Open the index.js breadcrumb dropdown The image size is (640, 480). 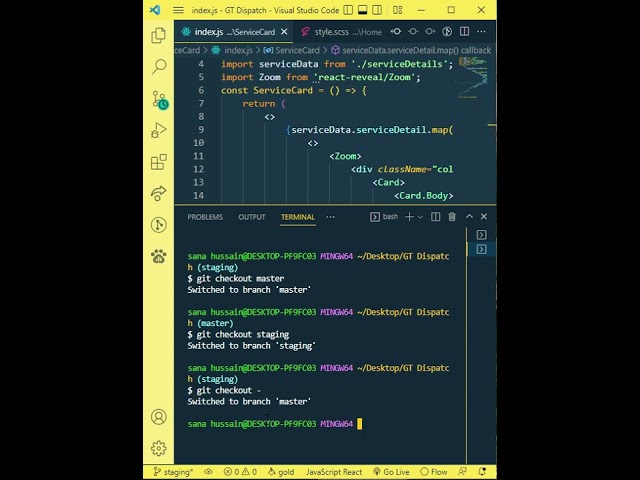click(232, 50)
